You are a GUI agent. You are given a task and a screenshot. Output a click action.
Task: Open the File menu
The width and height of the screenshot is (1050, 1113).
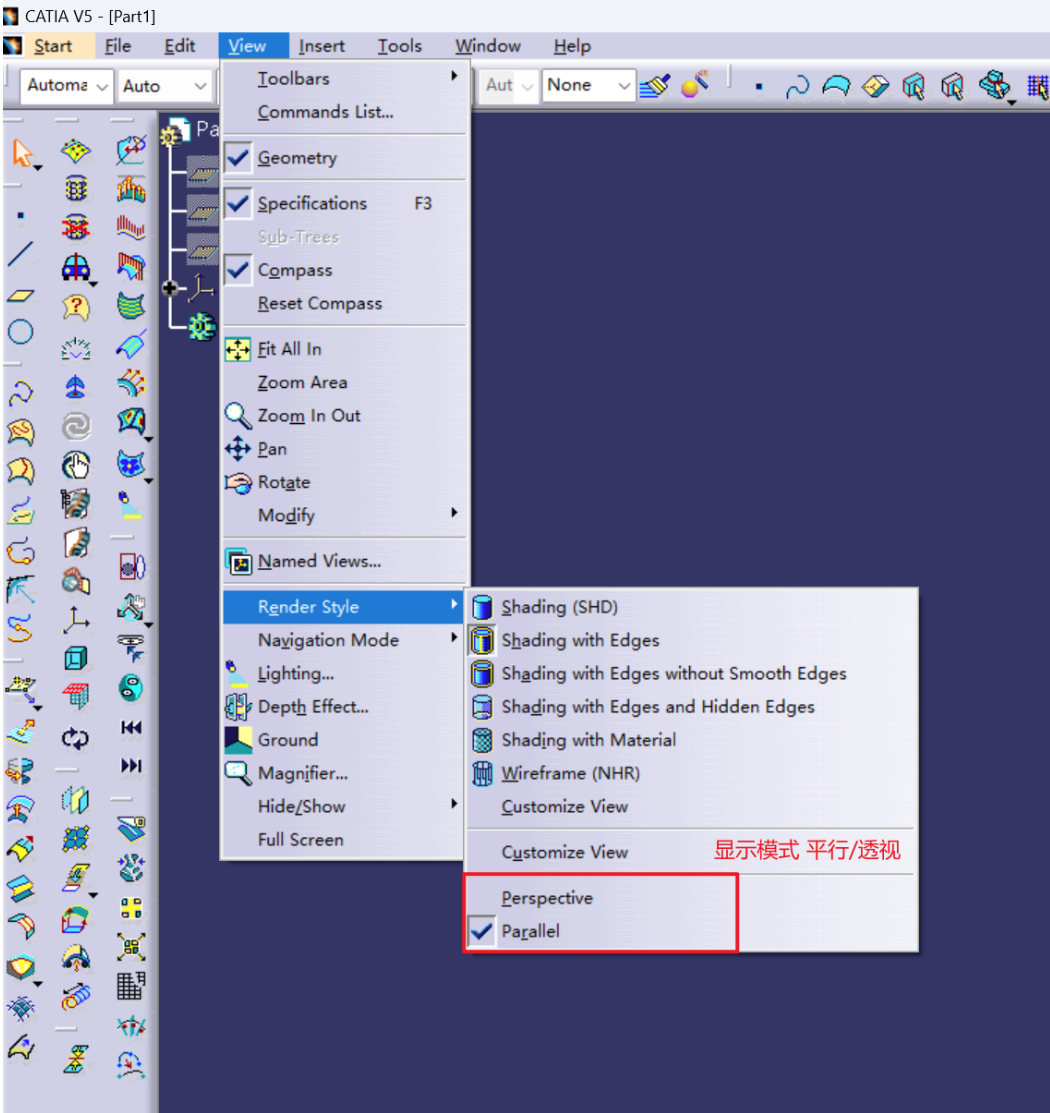(x=118, y=46)
